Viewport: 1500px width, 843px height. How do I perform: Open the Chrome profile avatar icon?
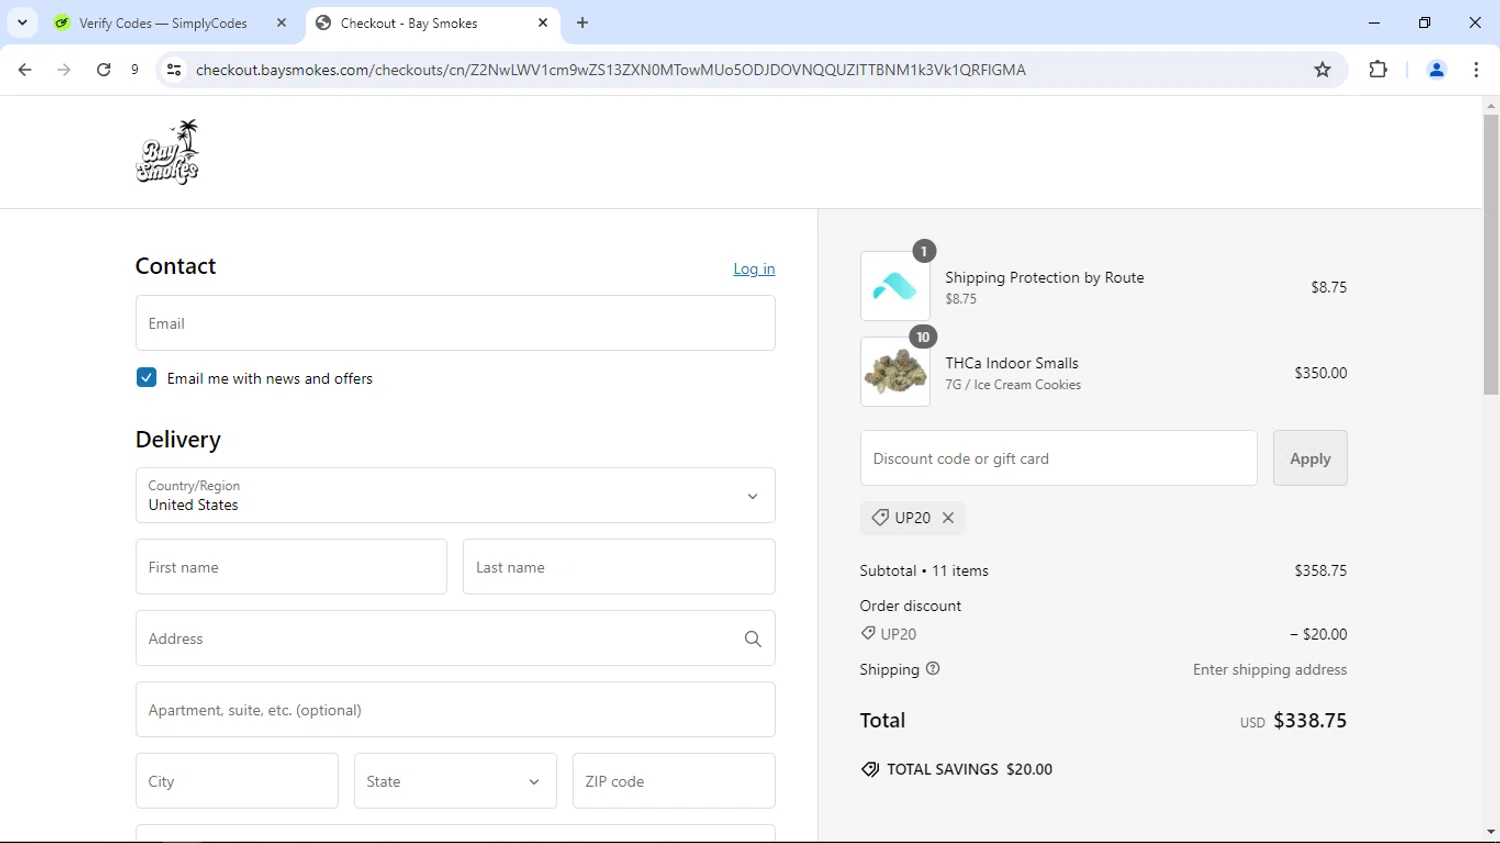pos(1436,70)
